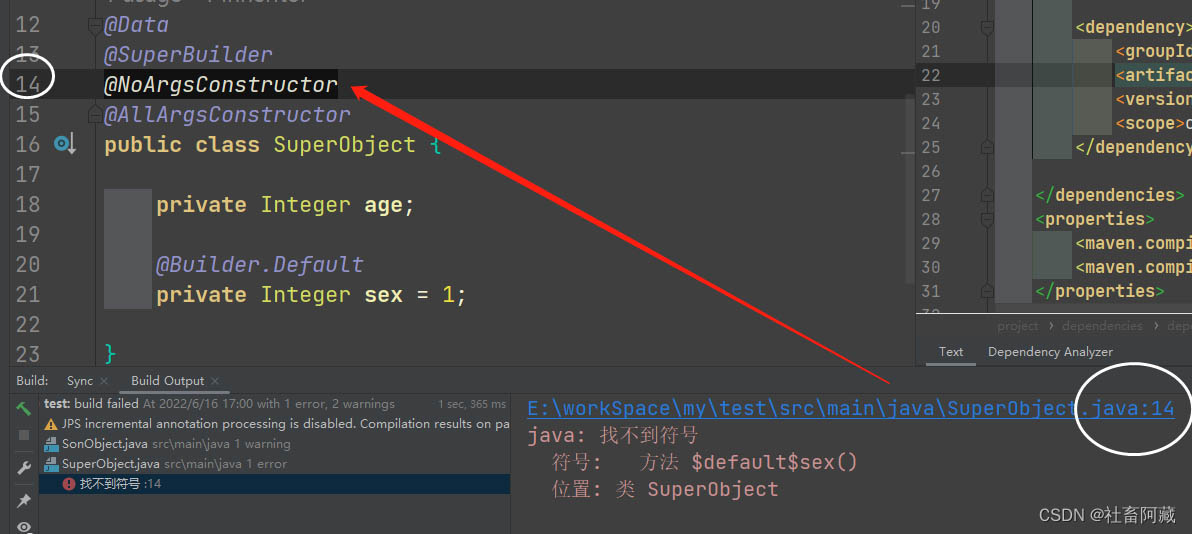Toggle the pin tab icon
The image size is (1192, 534).
click(24, 500)
